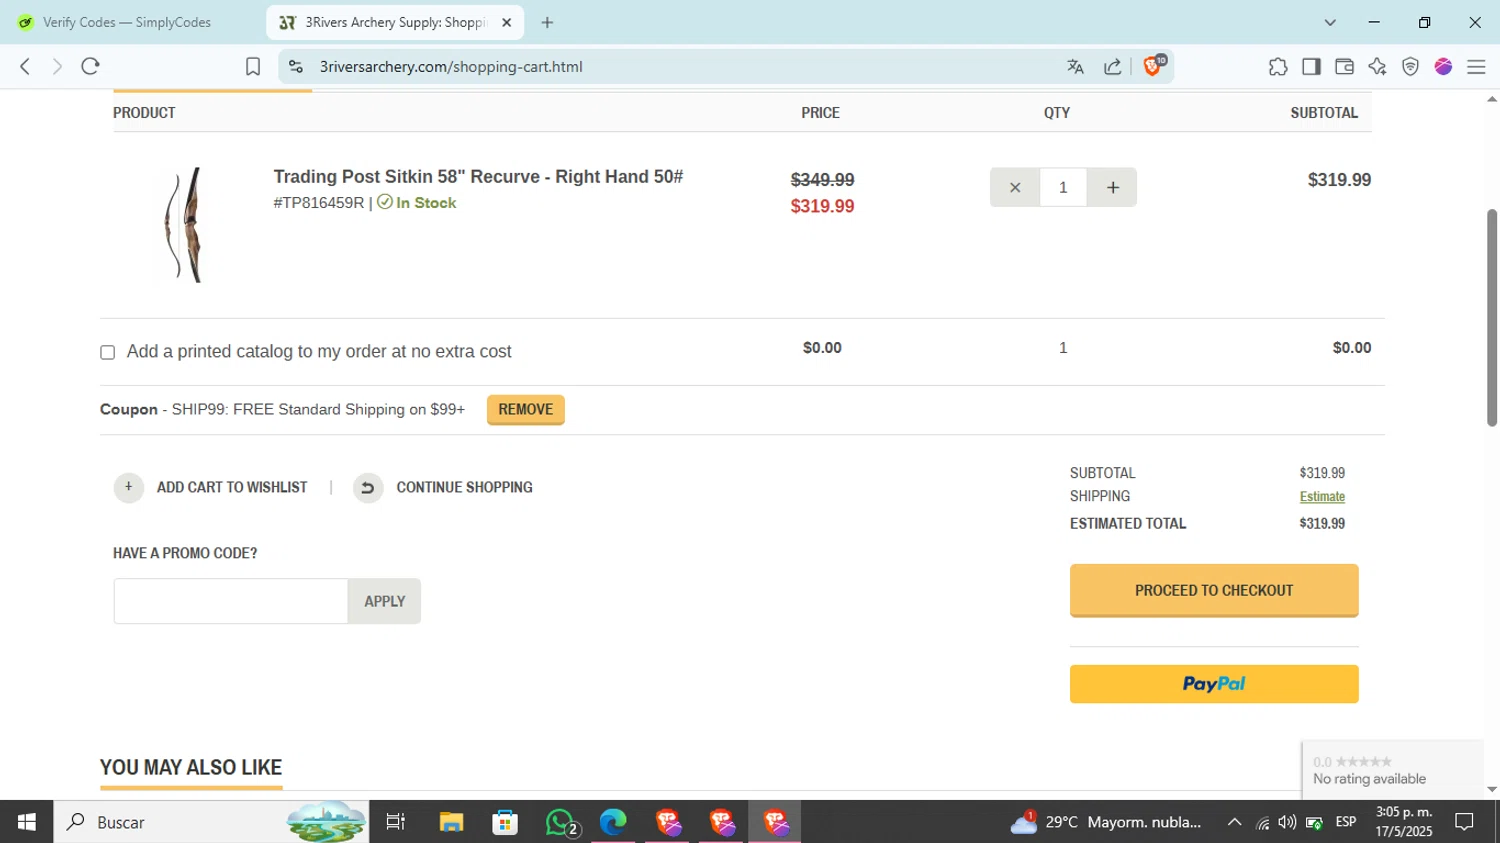Click the page vertical scrollbar thumb
The height and width of the screenshot is (843, 1500).
point(1491,317)
